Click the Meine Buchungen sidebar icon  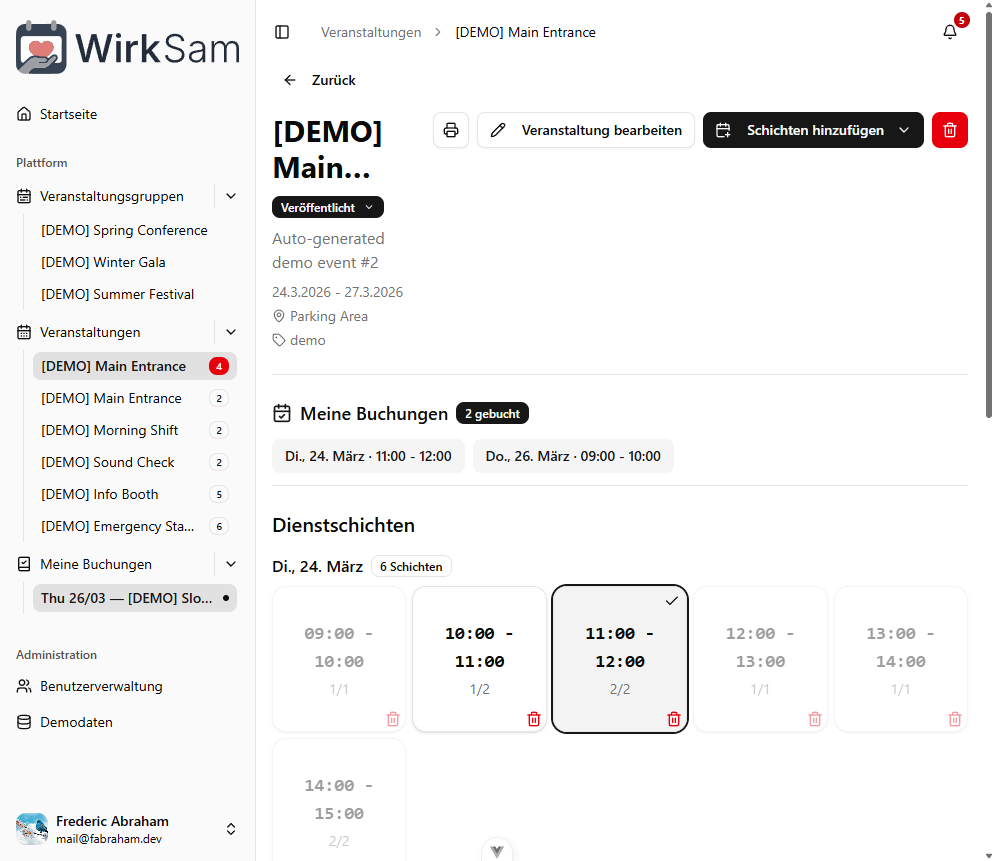pos(24,564)
